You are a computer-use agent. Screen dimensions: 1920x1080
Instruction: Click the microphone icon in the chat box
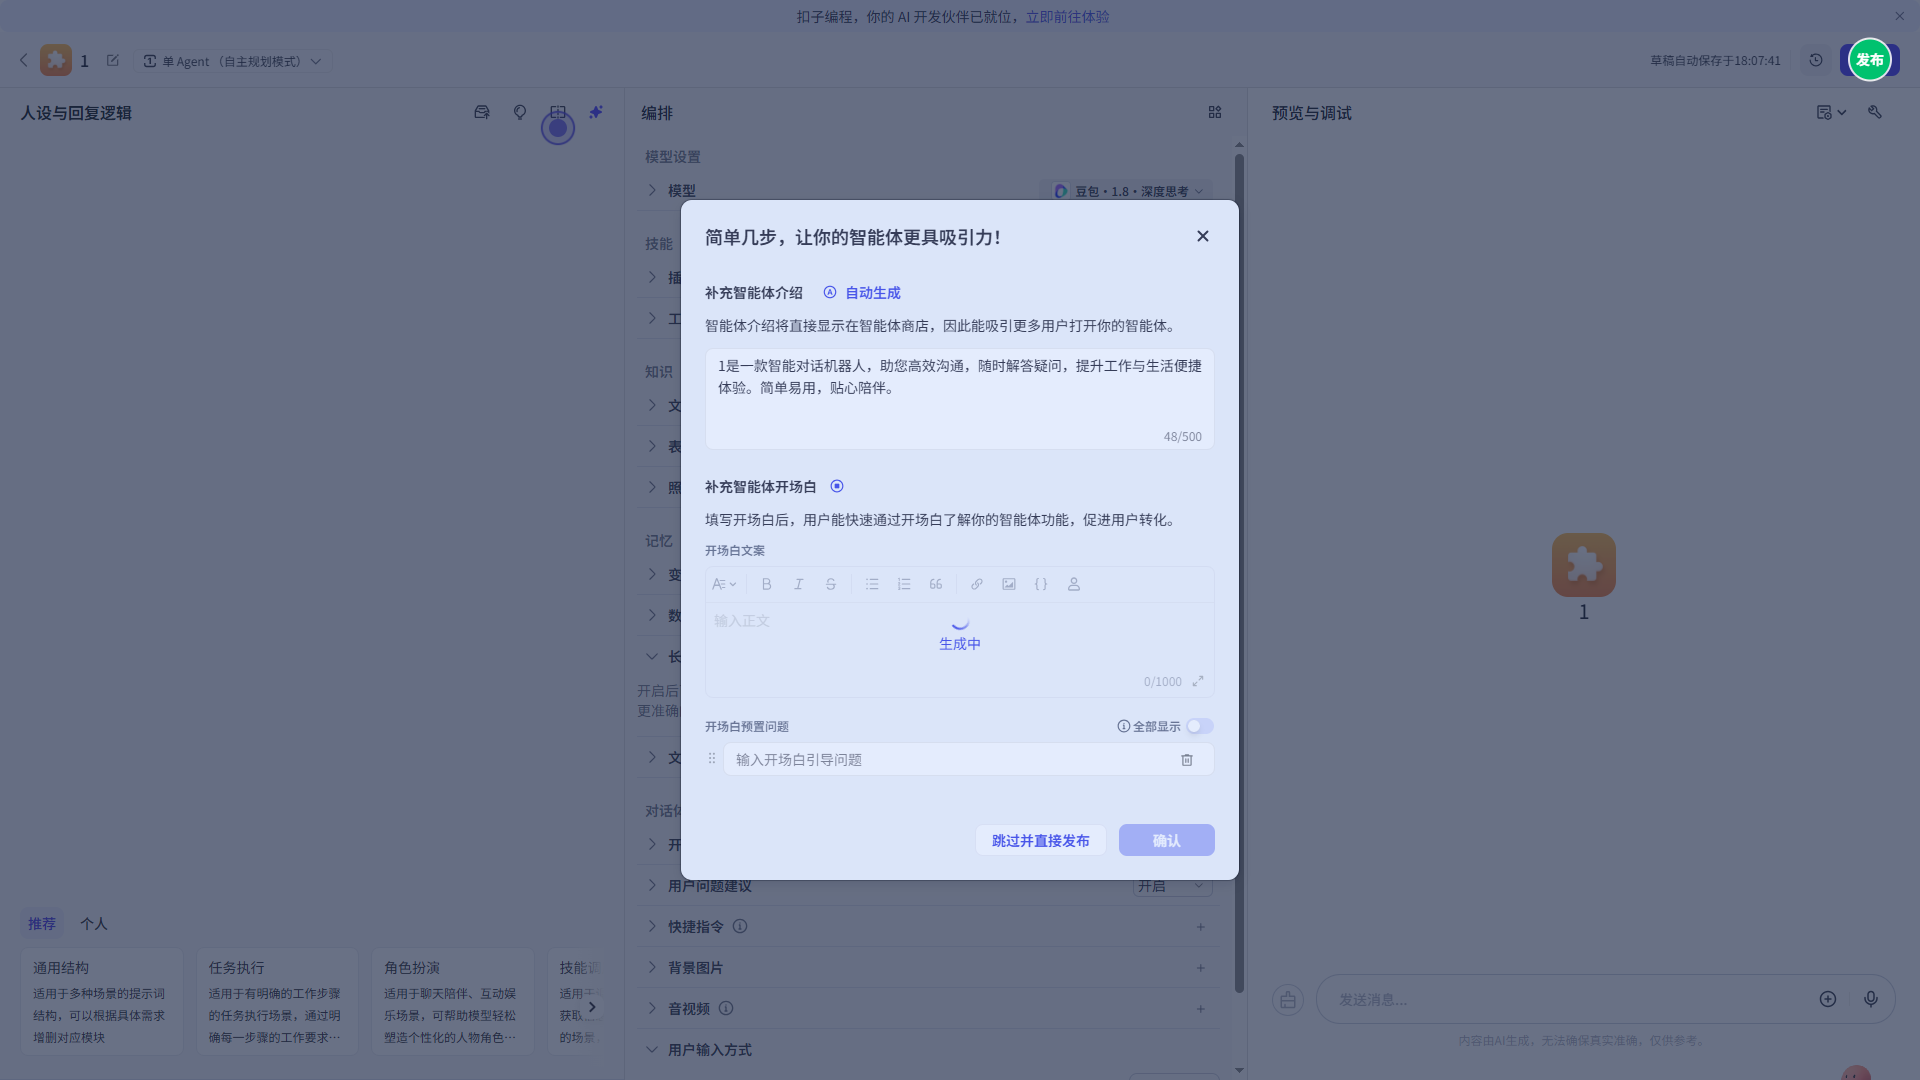(1872, 999)
